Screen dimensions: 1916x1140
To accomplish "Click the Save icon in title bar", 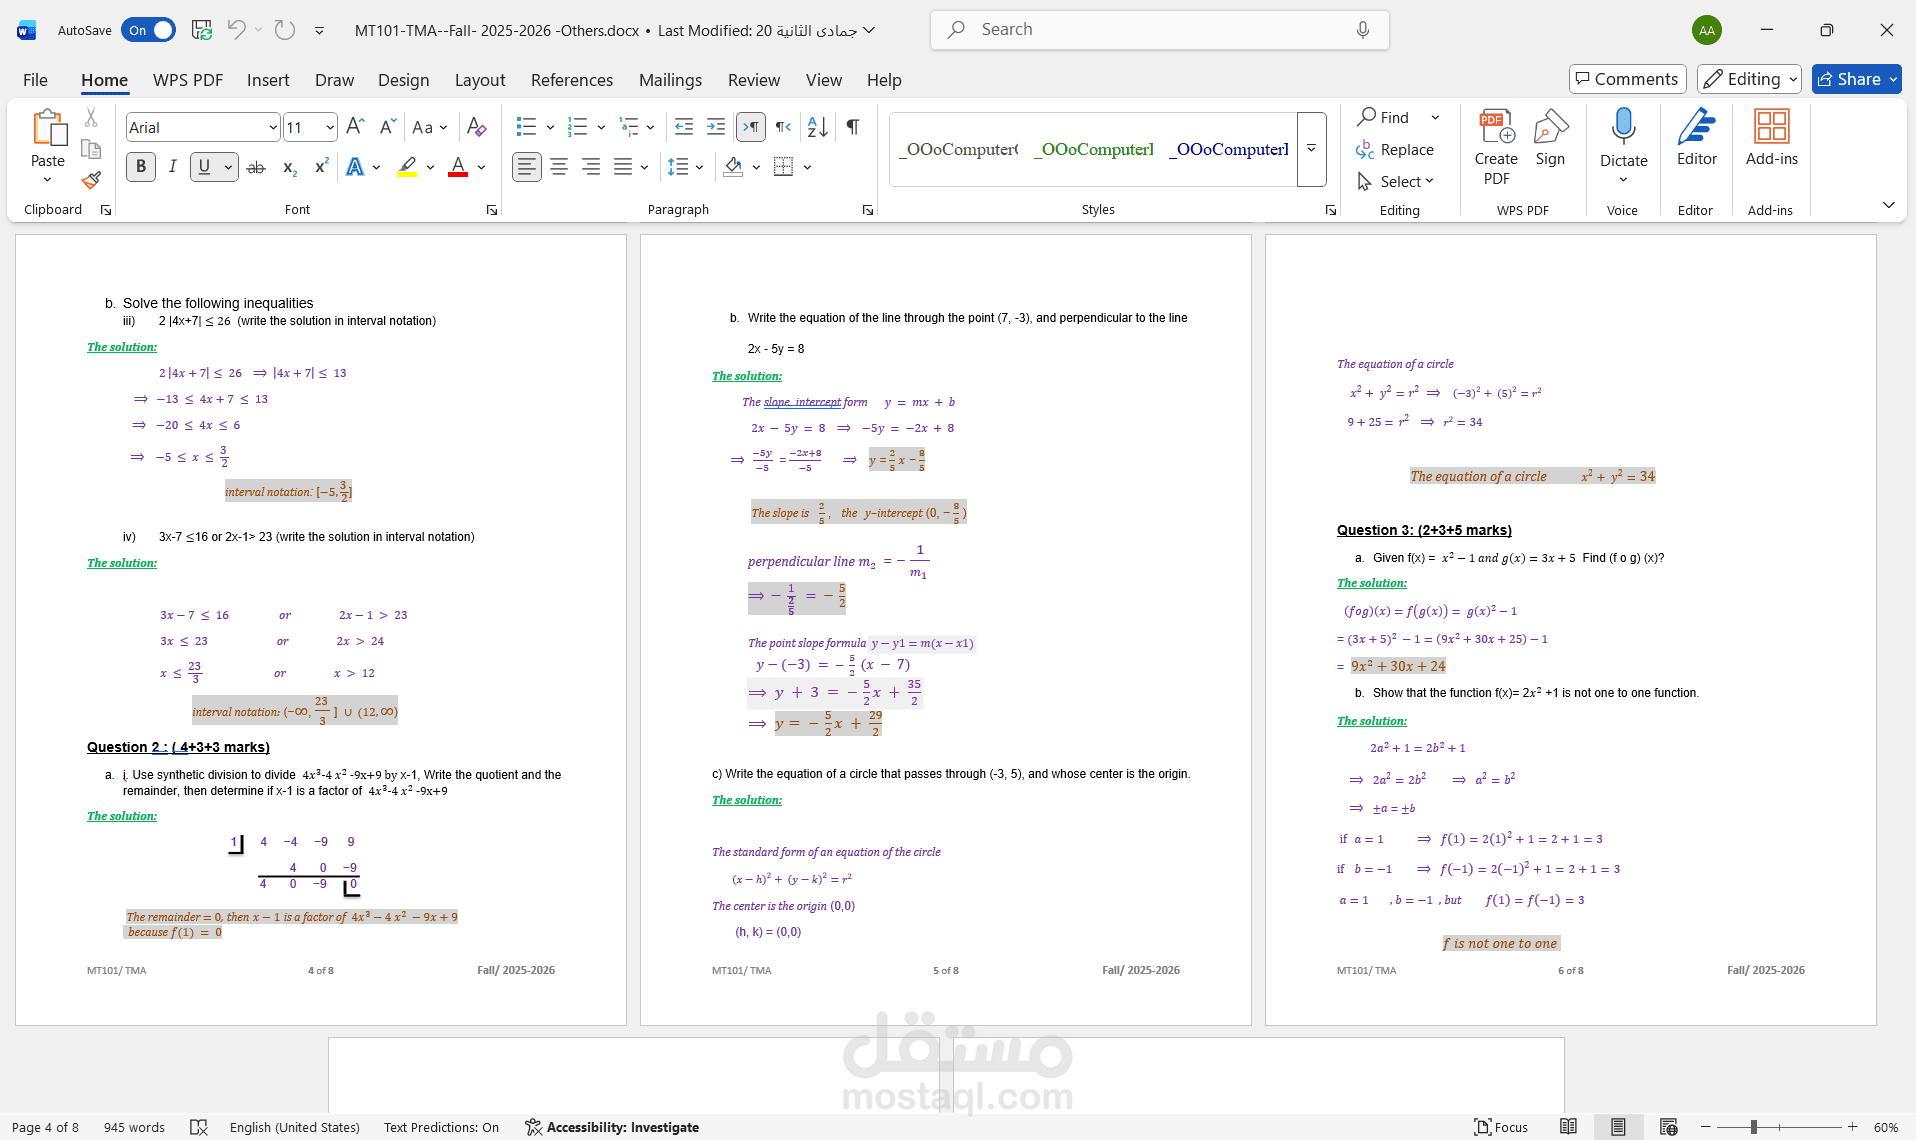I will pos(201,30).
